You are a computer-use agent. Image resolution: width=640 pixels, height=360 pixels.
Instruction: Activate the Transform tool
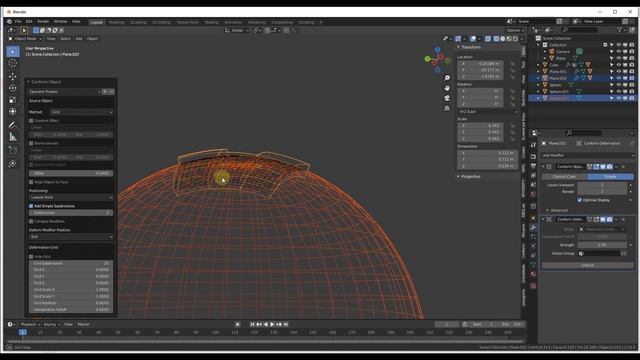[13, 111]
